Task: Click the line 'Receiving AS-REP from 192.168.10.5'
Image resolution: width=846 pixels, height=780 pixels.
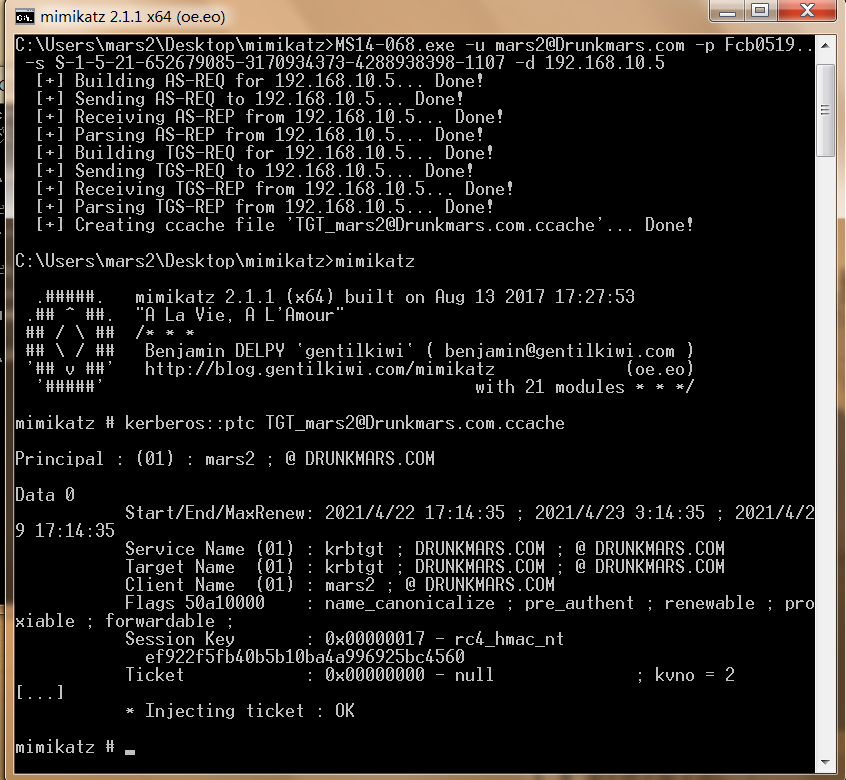Action: 269,117
